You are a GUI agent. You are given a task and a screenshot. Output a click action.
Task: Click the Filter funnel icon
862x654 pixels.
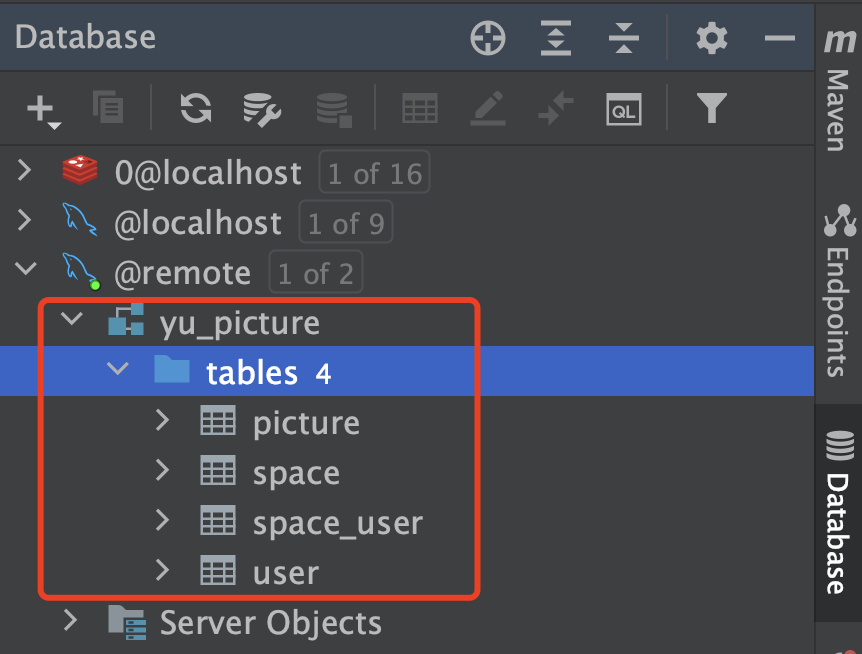tap(711, 107)
